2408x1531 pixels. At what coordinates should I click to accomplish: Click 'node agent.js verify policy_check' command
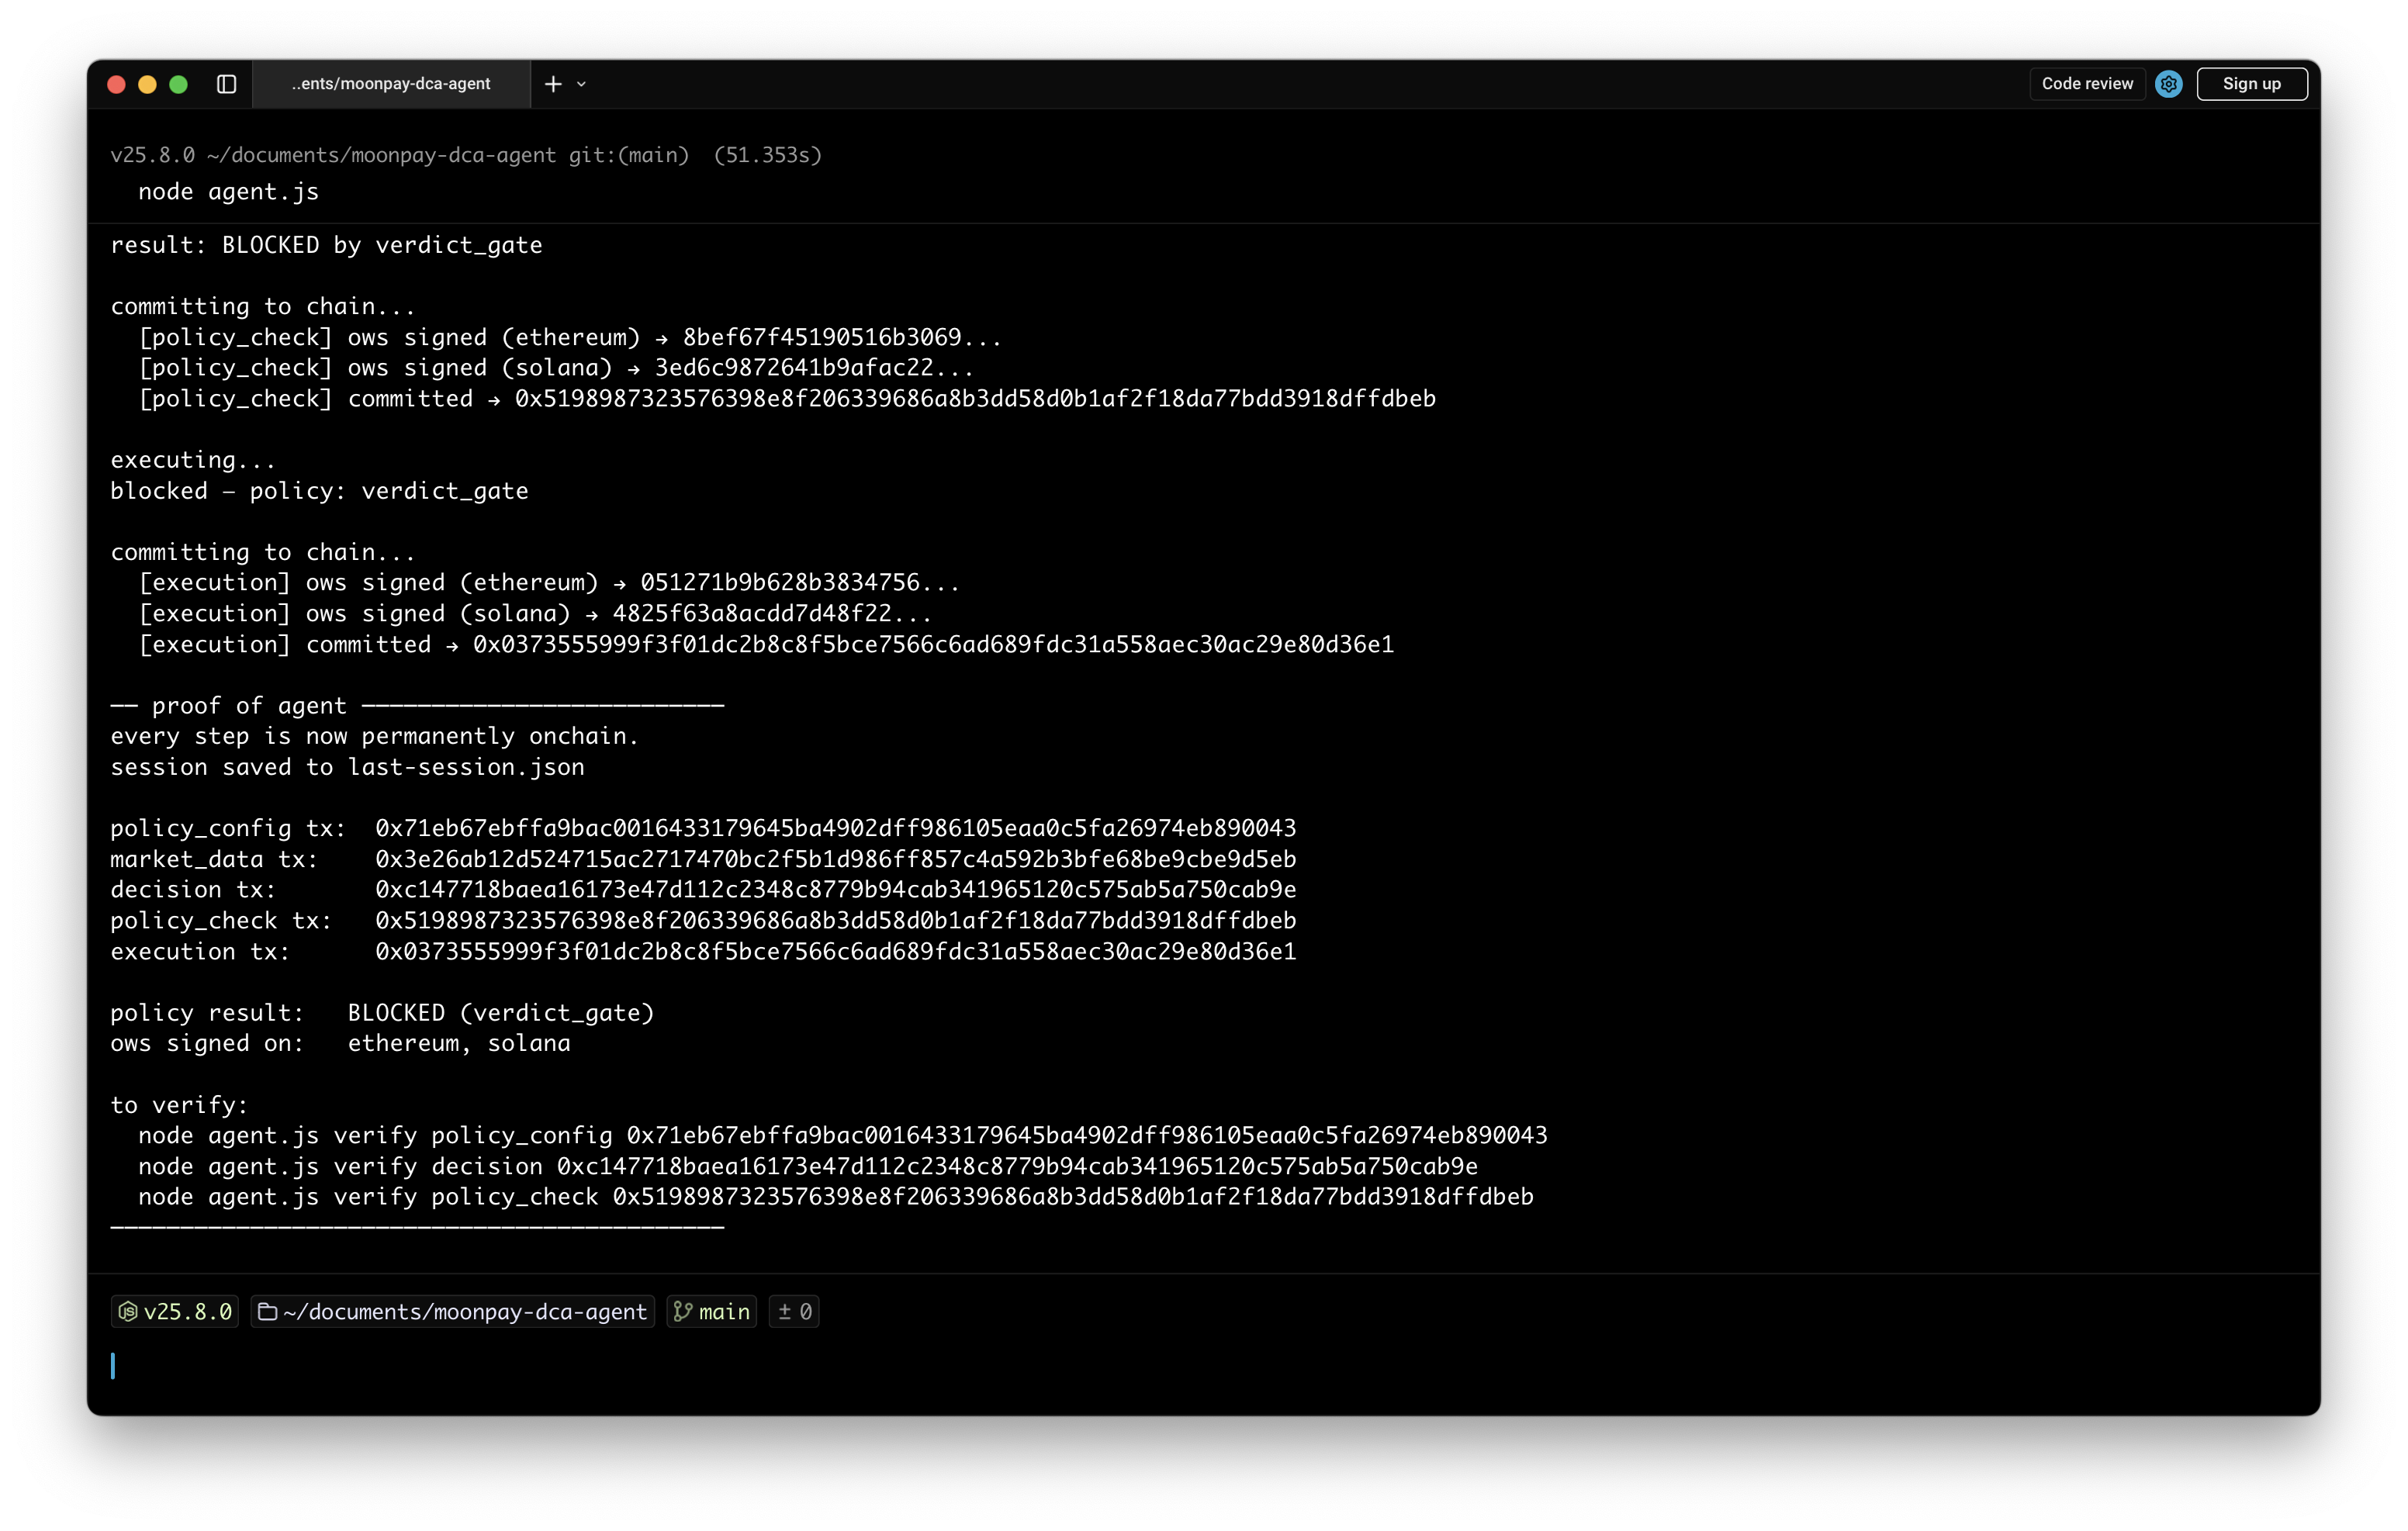[836, 1197]
